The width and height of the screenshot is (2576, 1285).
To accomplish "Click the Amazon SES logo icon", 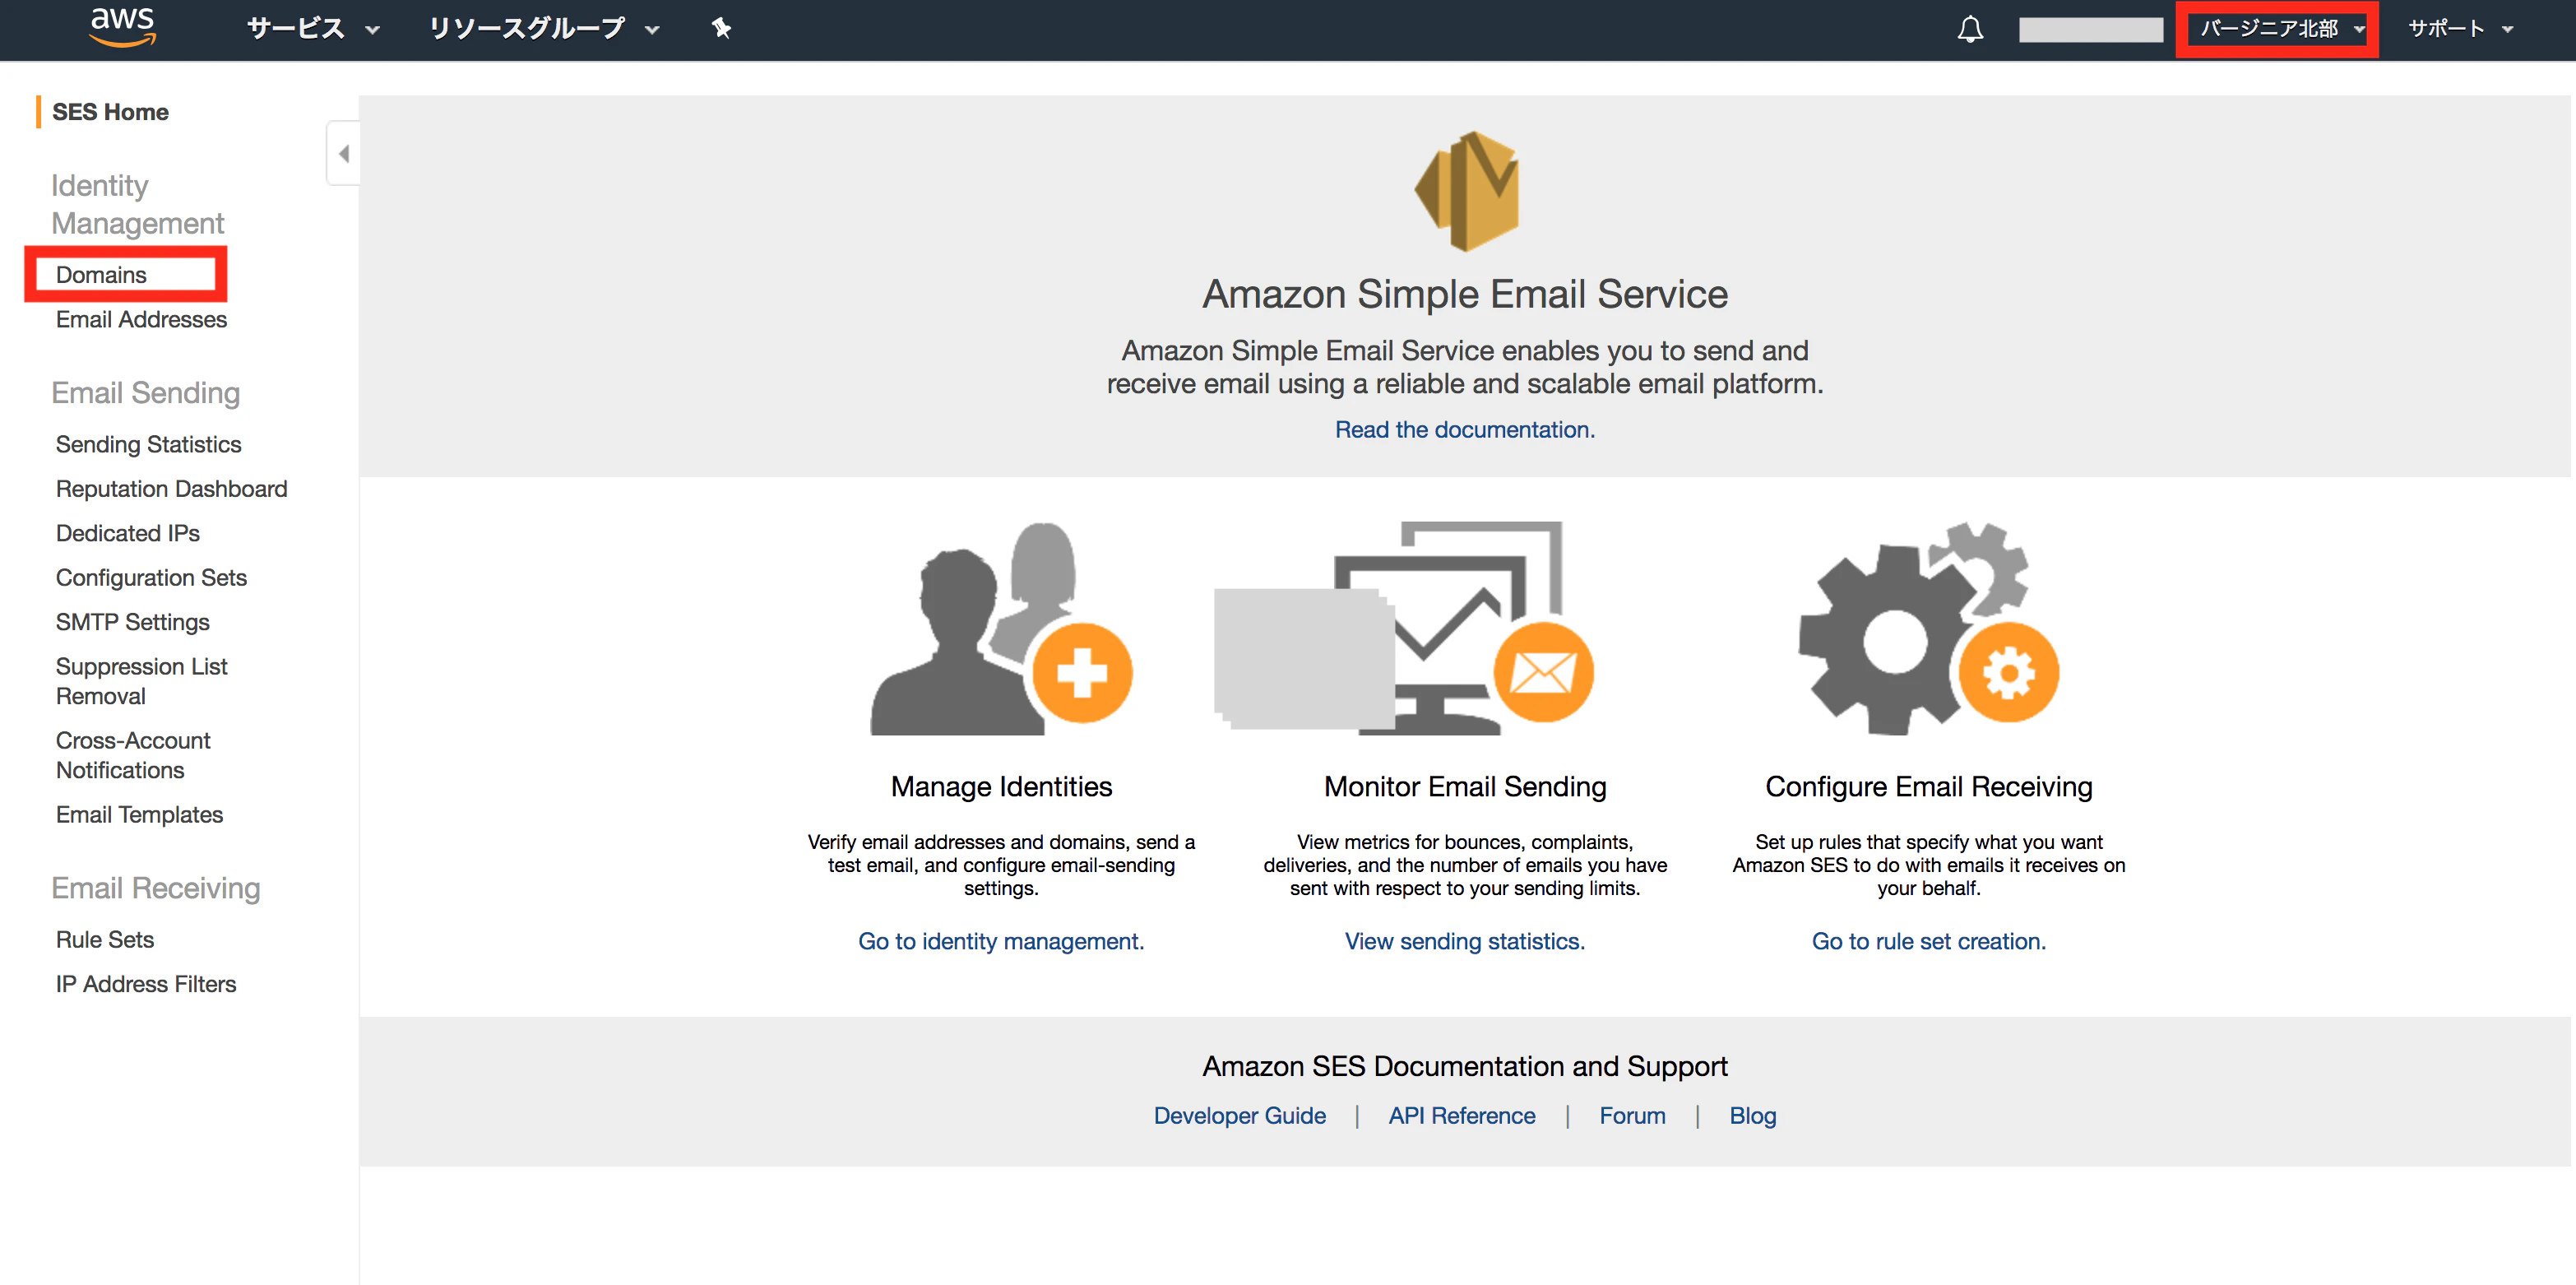I will point(1466,191).
